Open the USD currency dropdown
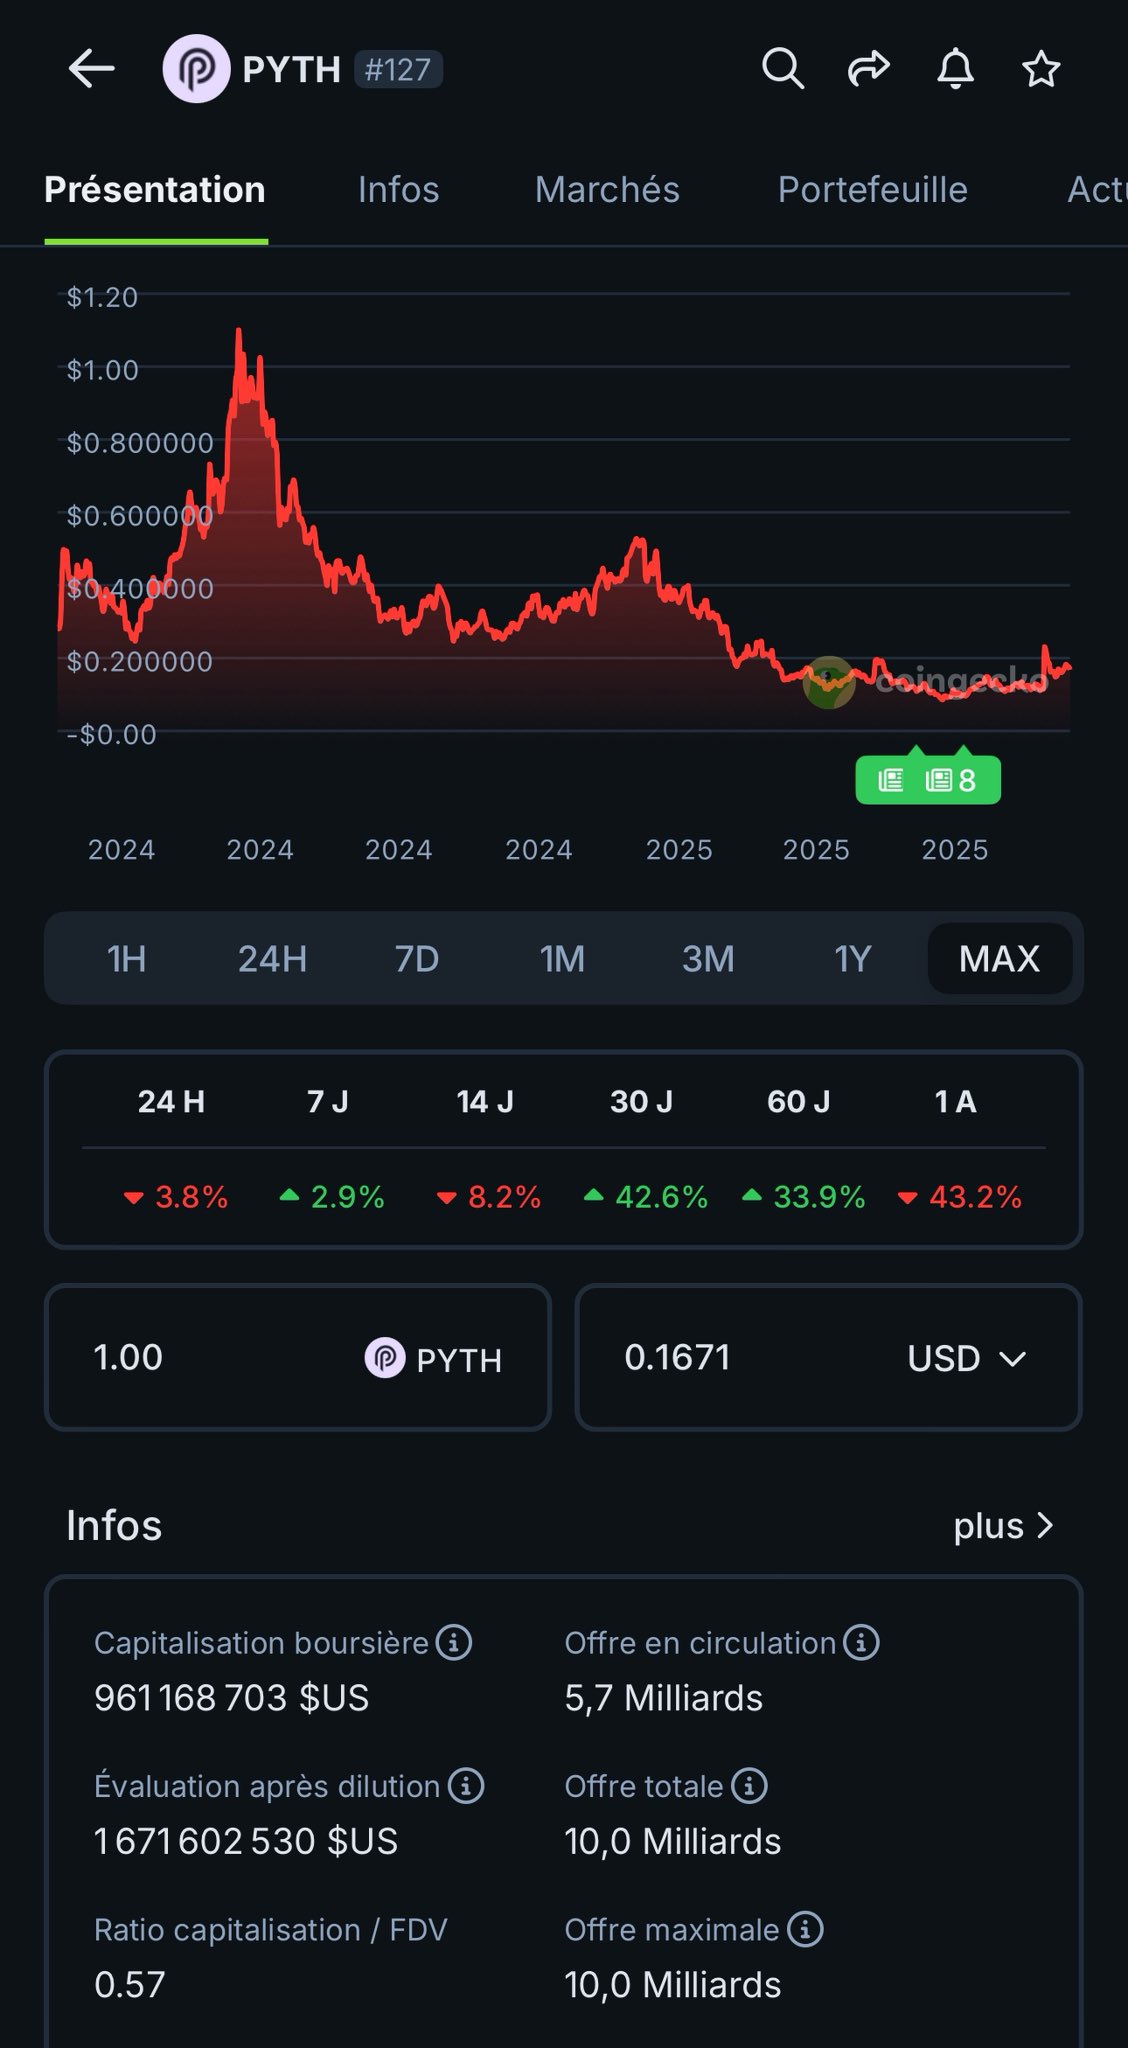This screenshot has width=1128, height=2048. (966, 1358)
